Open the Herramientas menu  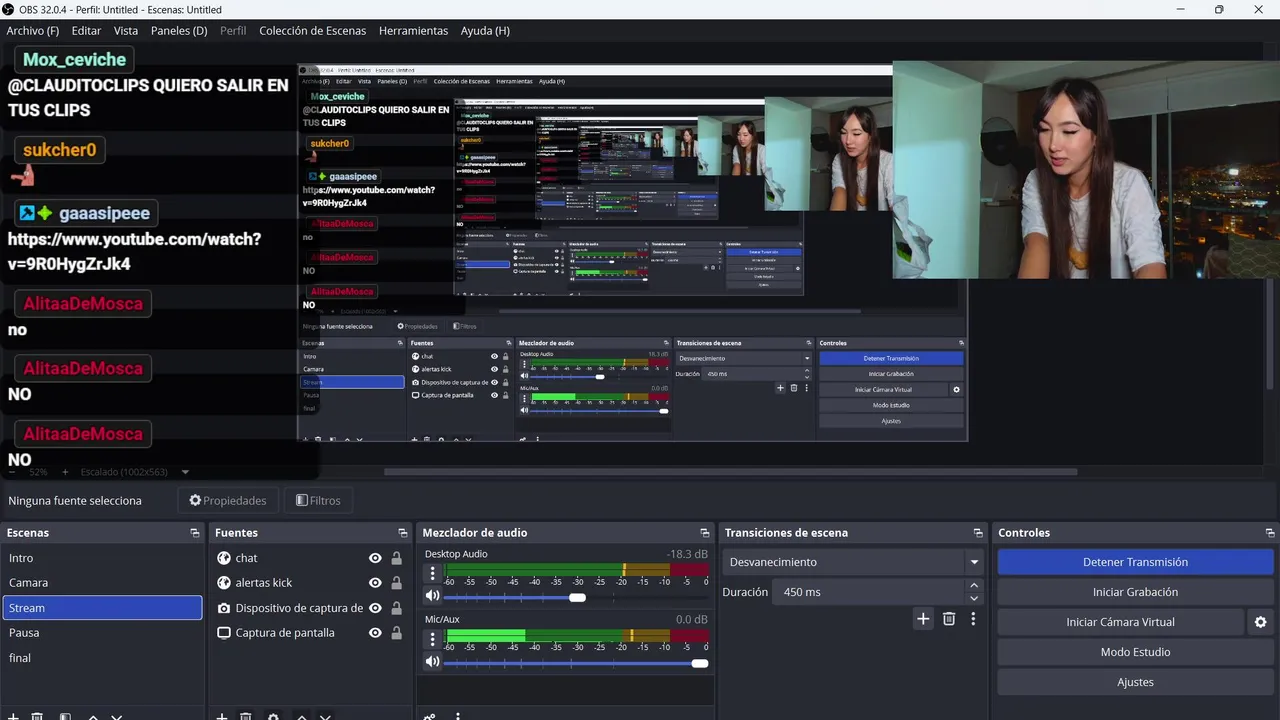[413, 31]
